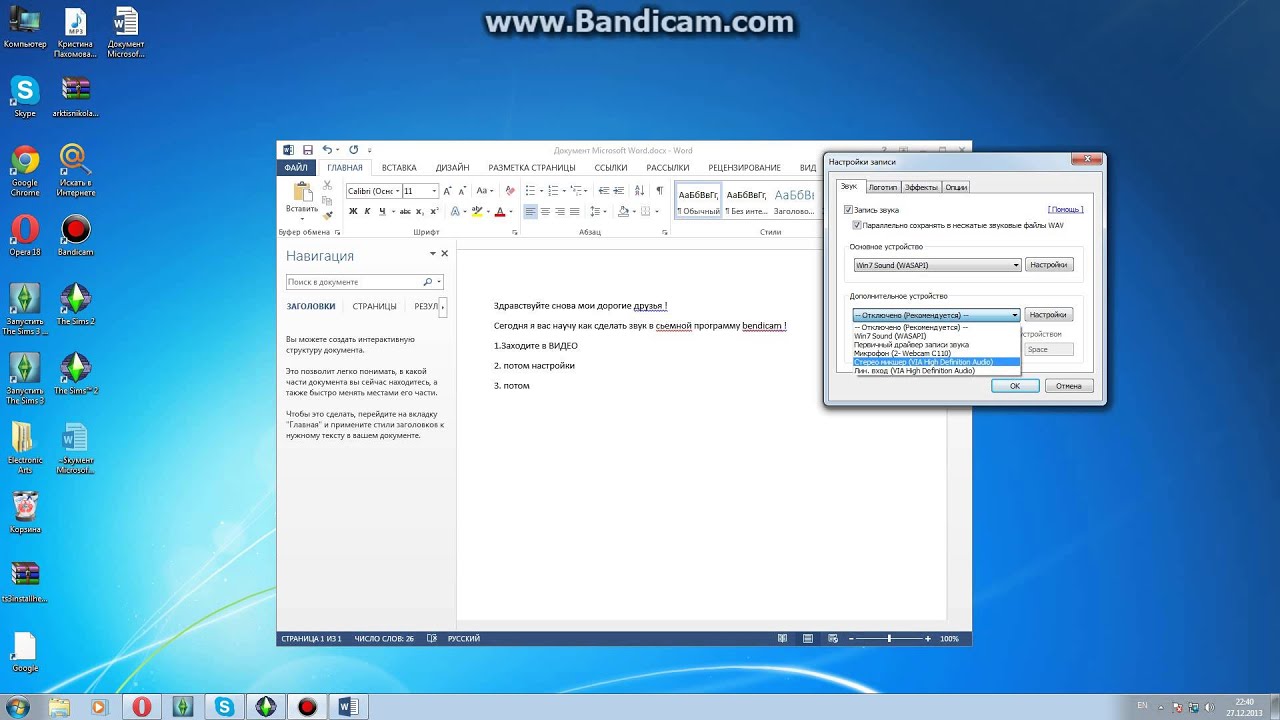Click the decrease indent icon

[x=604, y=190]
